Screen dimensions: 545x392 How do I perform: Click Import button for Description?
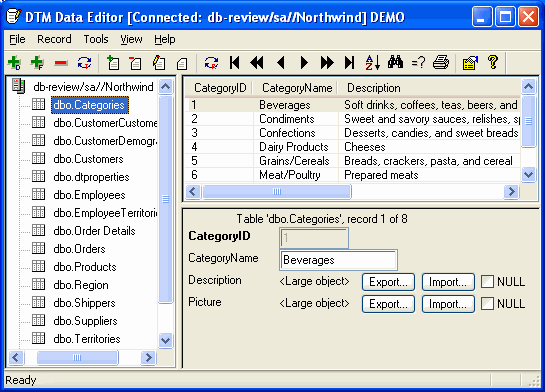tap(448, 282)
